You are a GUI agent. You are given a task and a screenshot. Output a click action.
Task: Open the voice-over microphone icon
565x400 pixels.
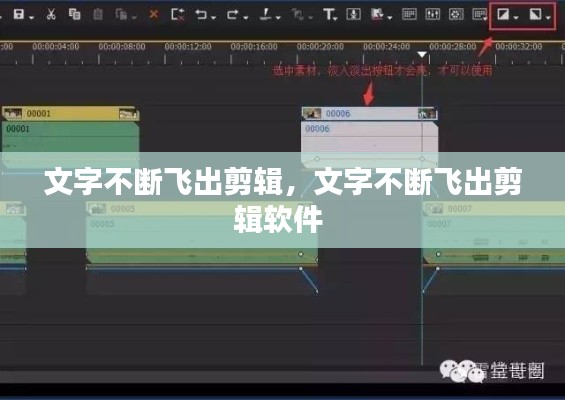click(353, 14)
